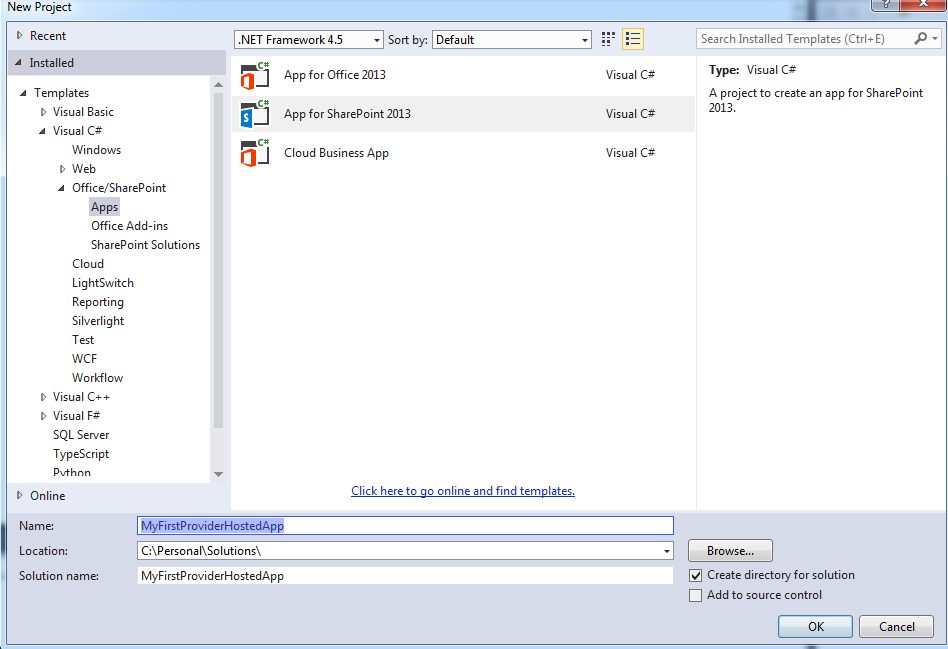
Task: Expand the Visual C++ node arrow
Action: tap(43, 397)
